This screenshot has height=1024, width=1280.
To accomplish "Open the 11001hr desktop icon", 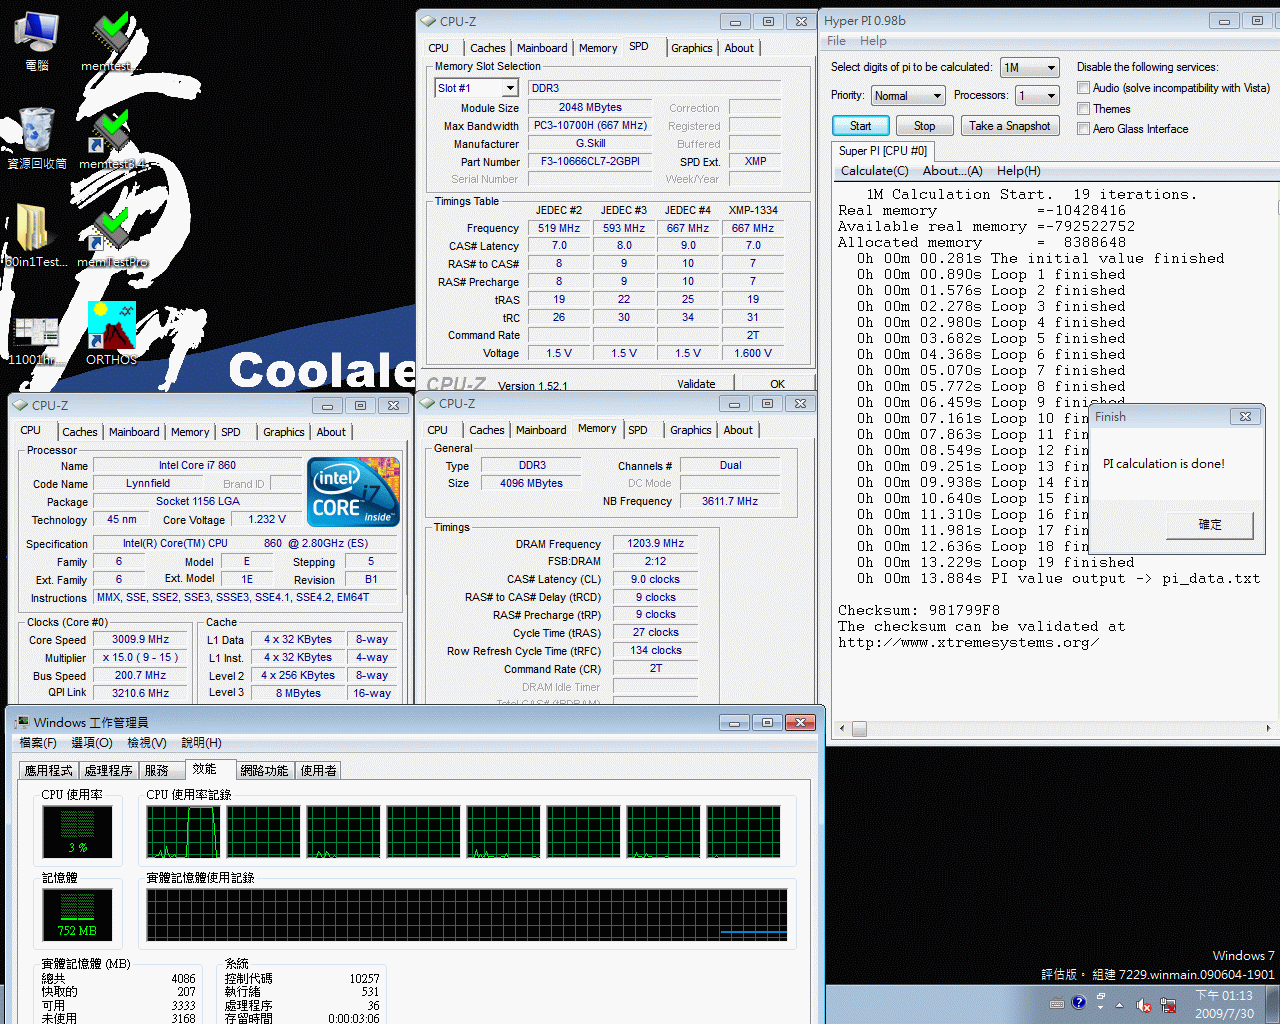I will click(36, 340).
